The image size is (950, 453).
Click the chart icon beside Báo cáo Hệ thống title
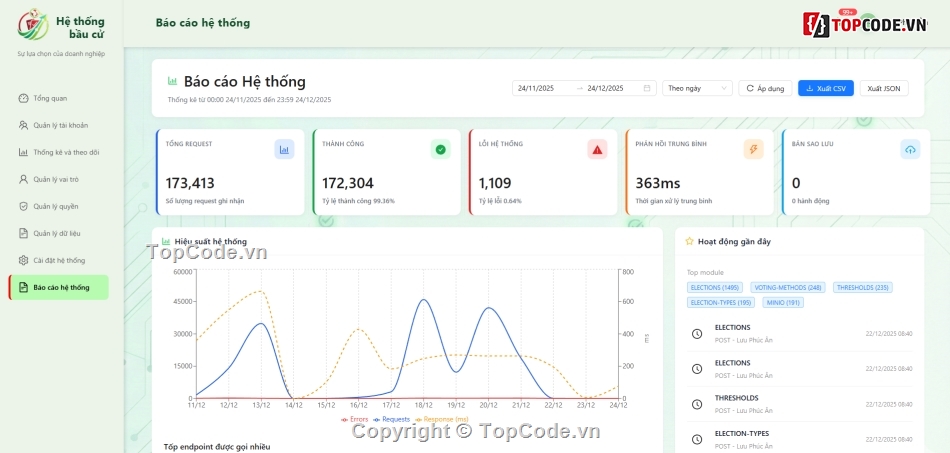coord(173,81)
